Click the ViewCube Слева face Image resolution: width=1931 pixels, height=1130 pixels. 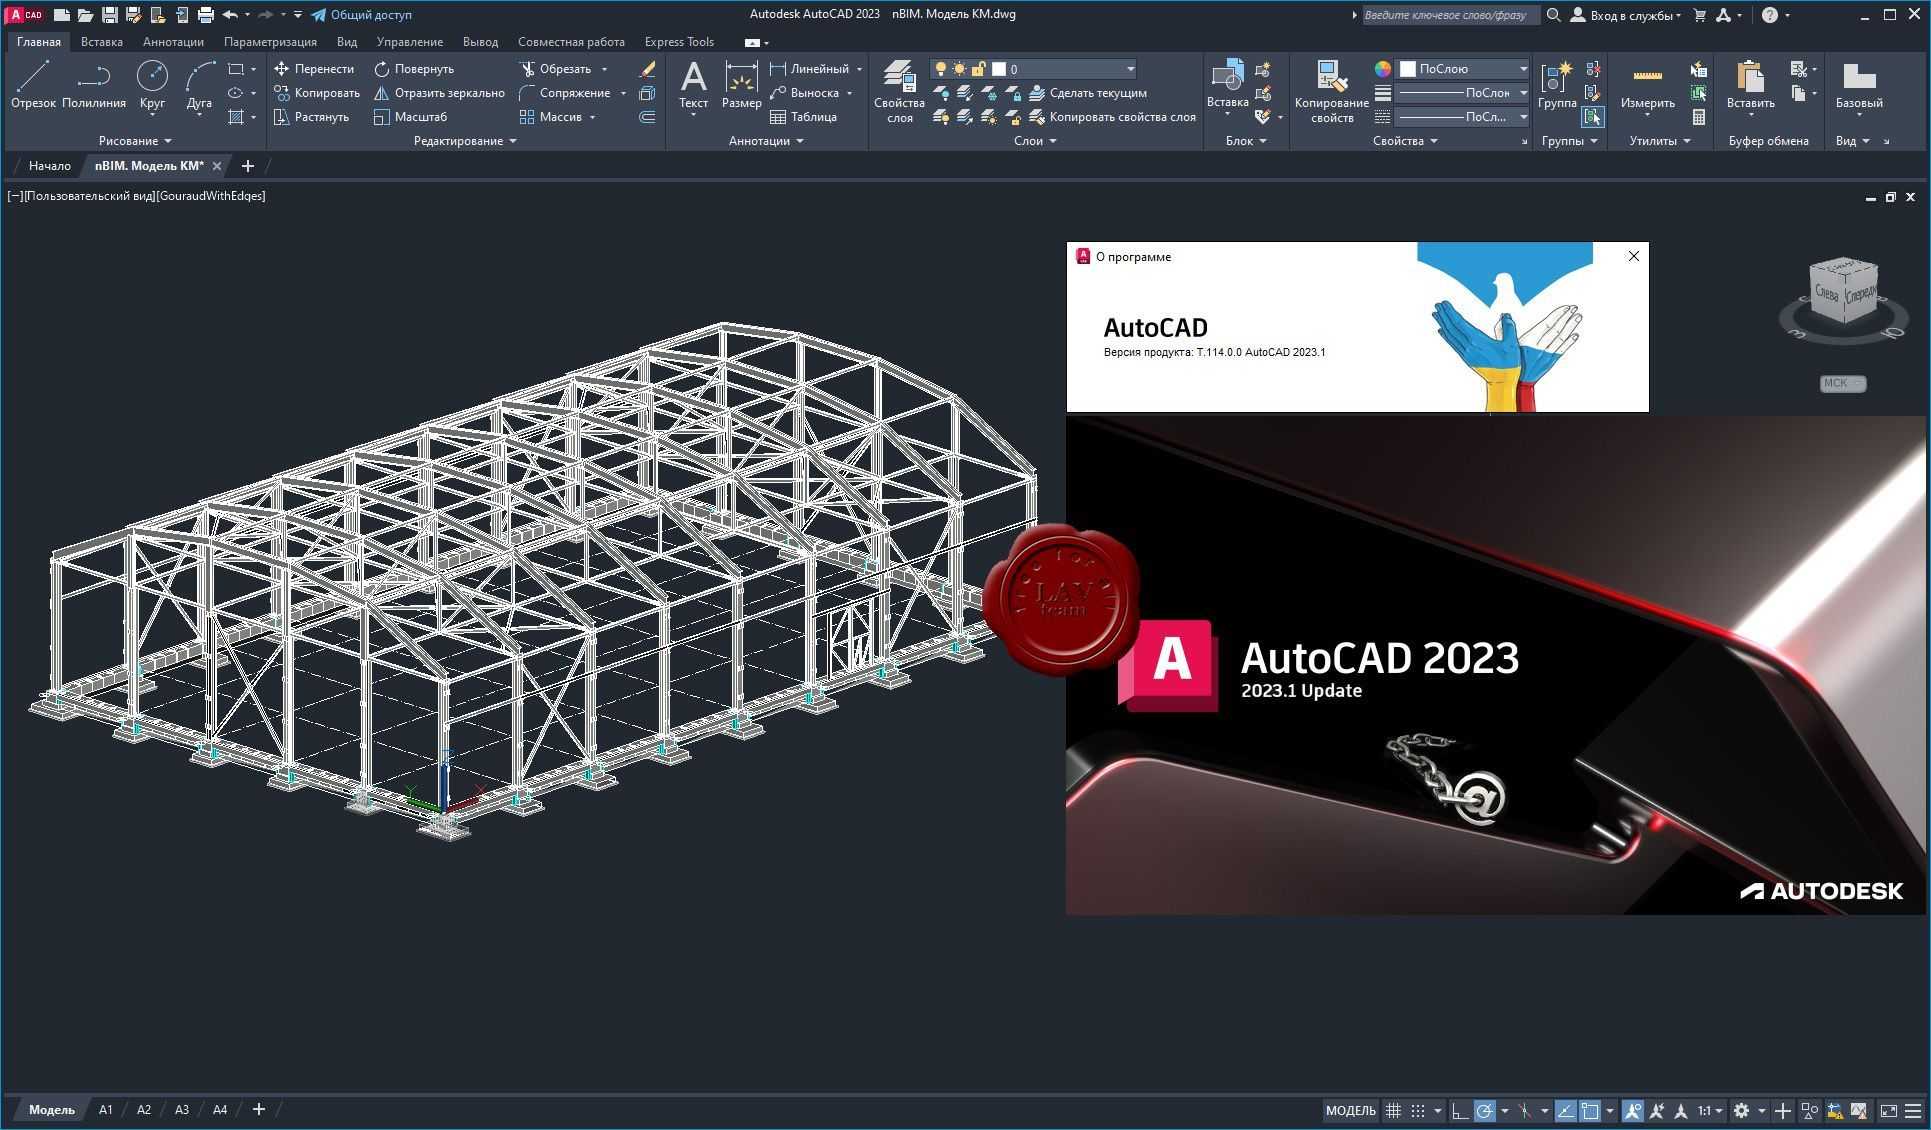(x=1826, y=294)
